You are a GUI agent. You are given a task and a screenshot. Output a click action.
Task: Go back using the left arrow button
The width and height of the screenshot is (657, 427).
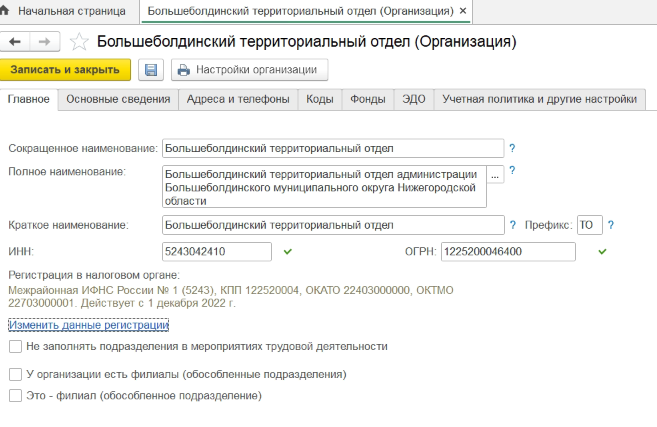15,41
